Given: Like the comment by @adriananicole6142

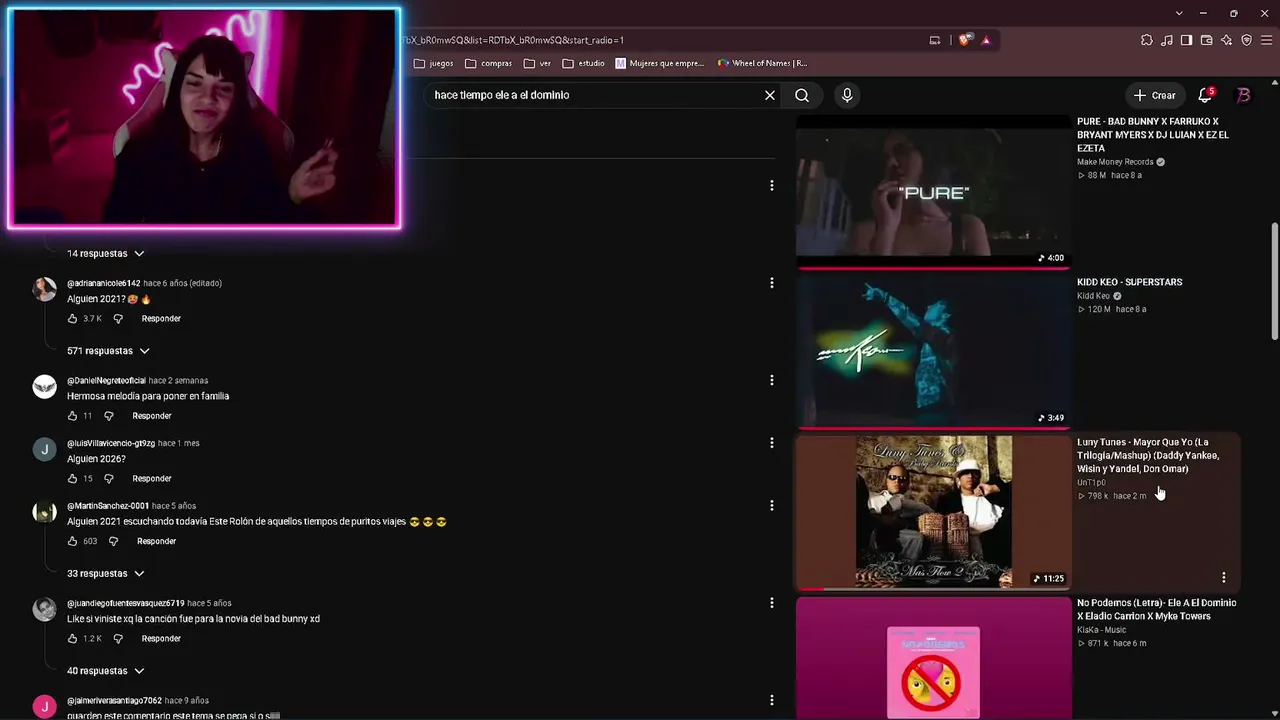Looking at the screenshot, I should [72, 319].
